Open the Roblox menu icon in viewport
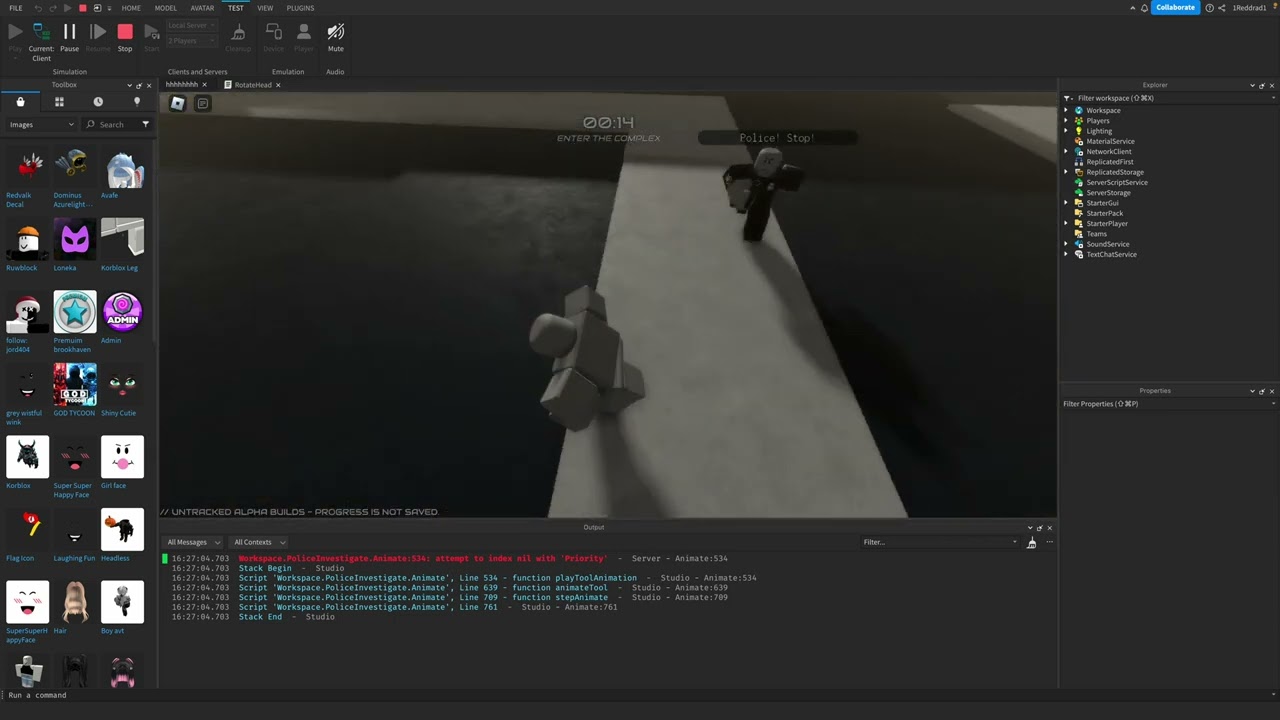The height and width of the screenshot is (720, 1280). click(x=177, y=103)
